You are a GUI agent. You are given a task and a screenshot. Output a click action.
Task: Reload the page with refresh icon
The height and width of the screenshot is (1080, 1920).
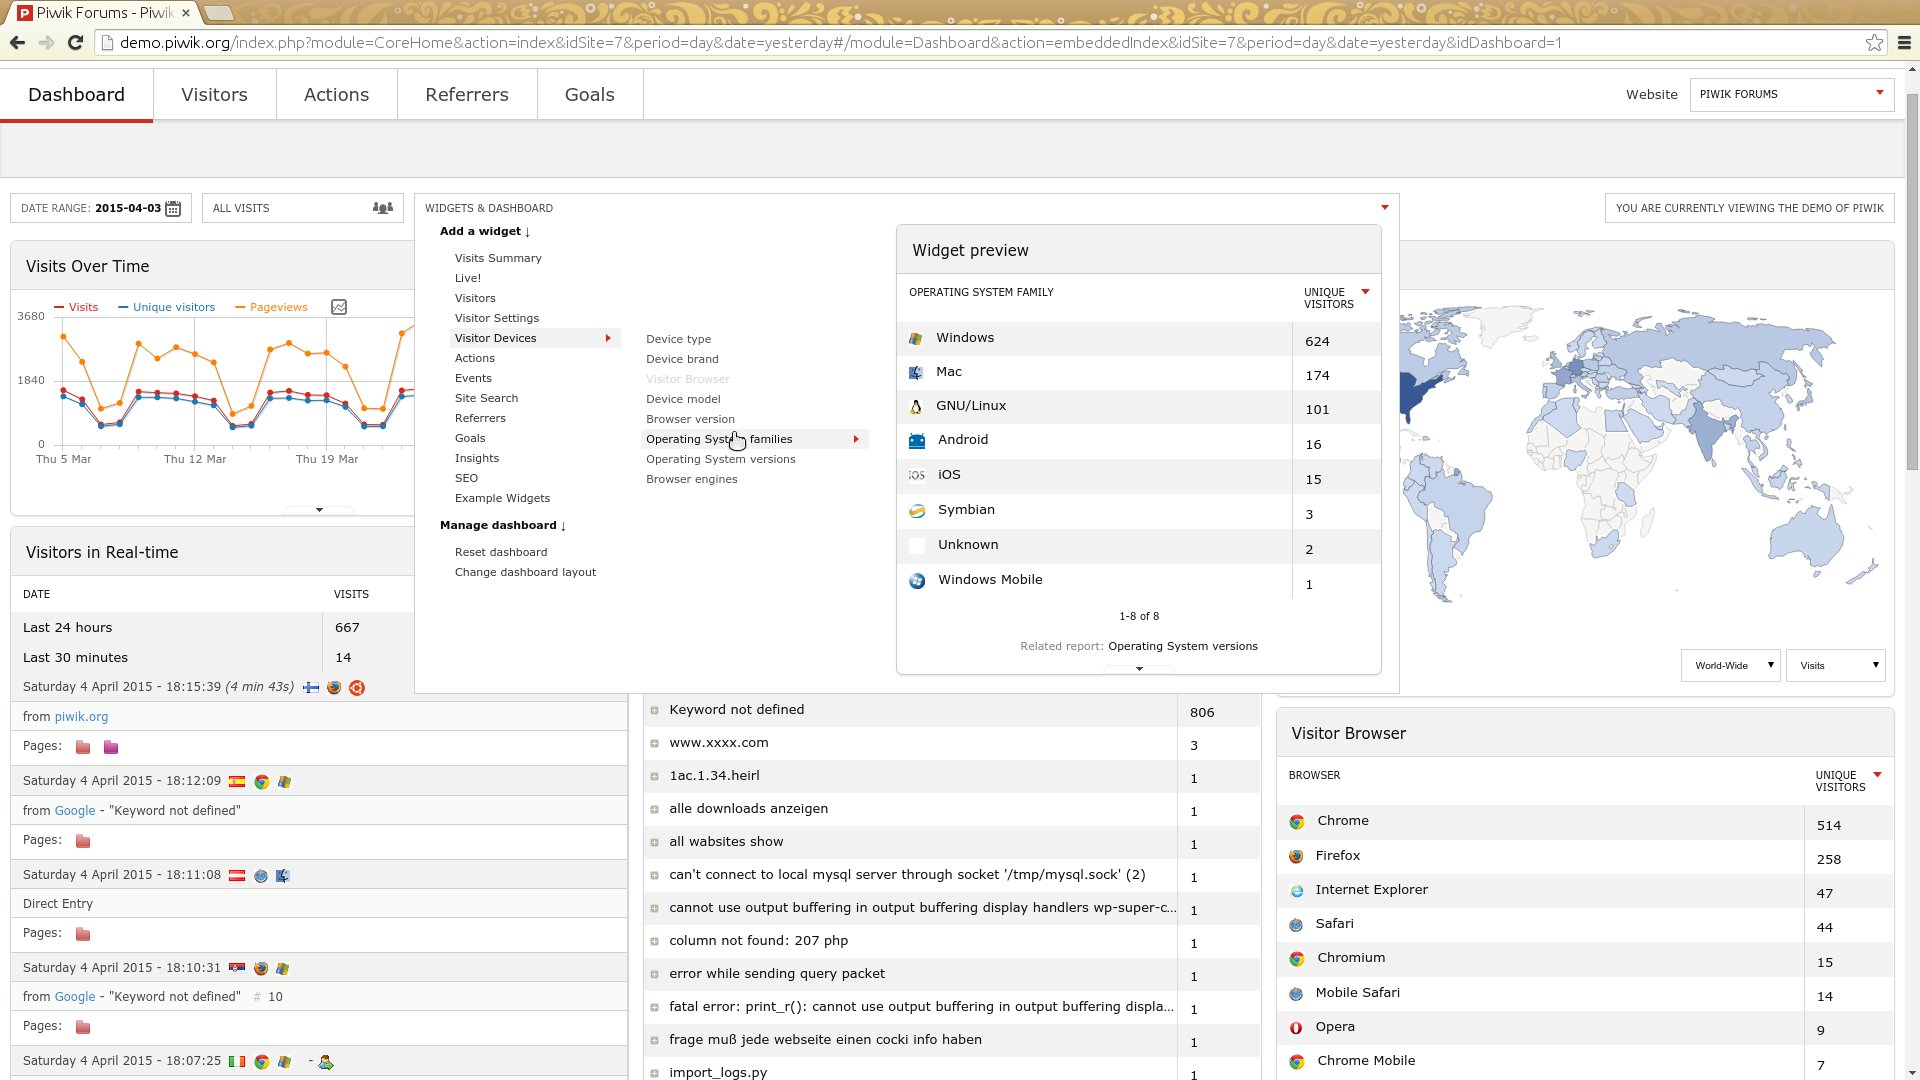coord(75,43)
